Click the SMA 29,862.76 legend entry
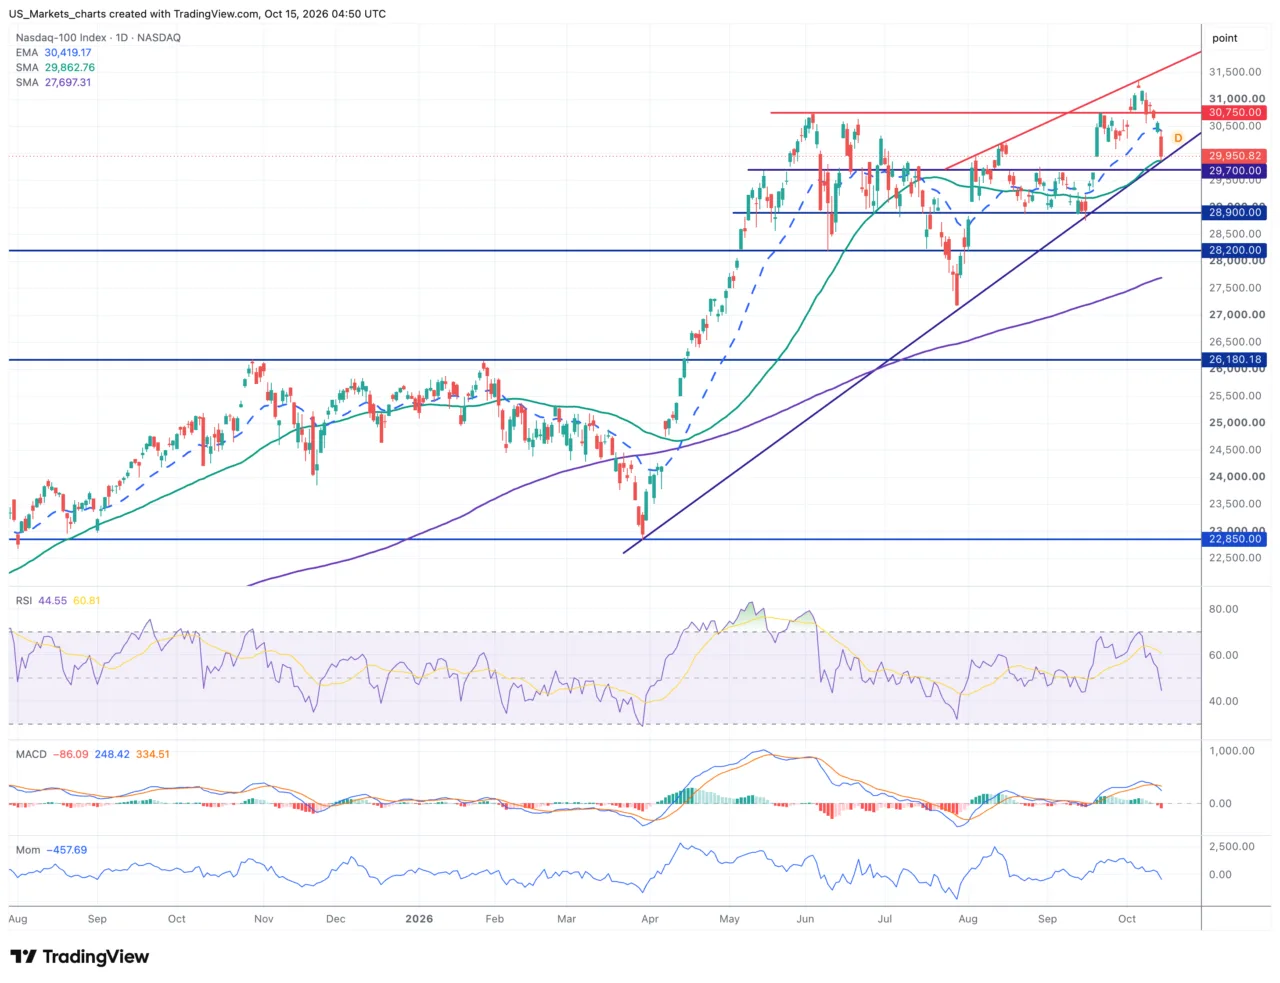Image resolution: width=1280 pixels, height=983 pixels. click(x=55, y=68)
